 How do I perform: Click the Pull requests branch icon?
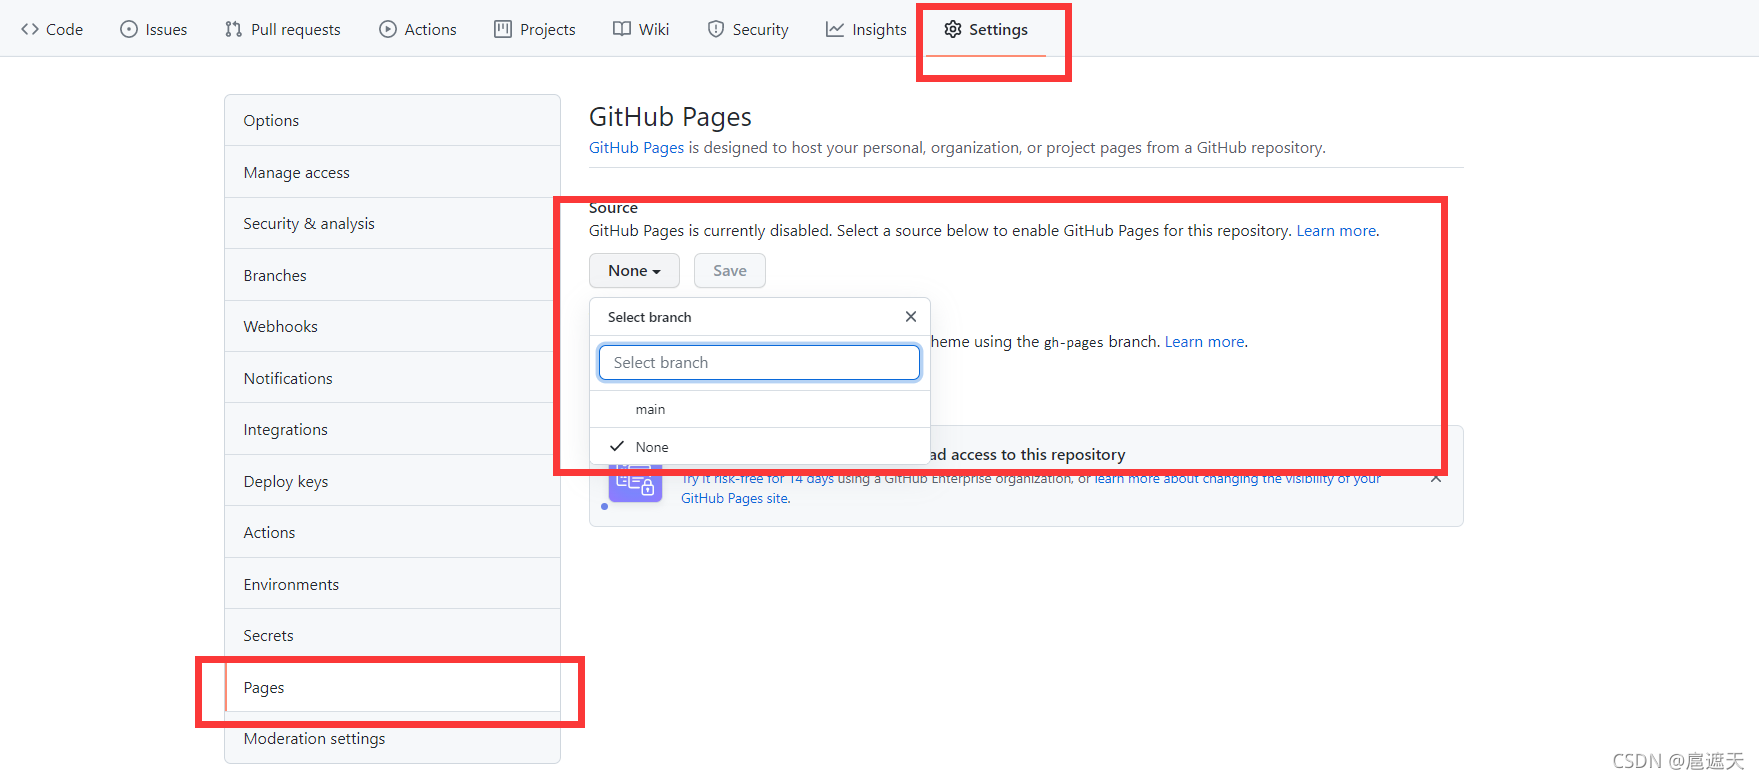[x=233, y=29]
